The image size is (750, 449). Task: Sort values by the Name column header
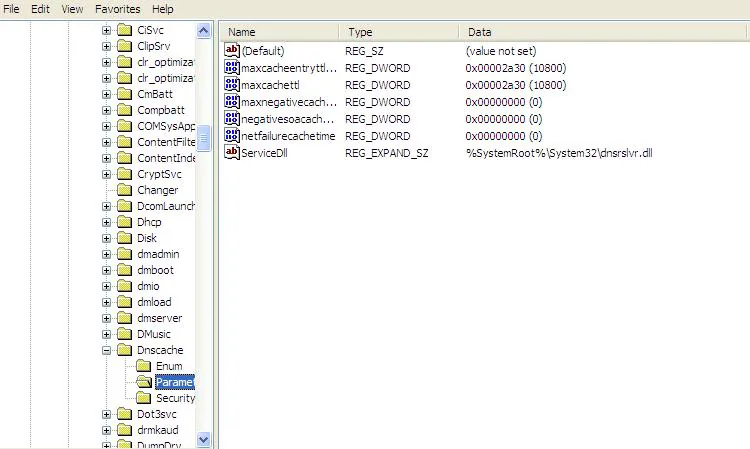[279, 32]
